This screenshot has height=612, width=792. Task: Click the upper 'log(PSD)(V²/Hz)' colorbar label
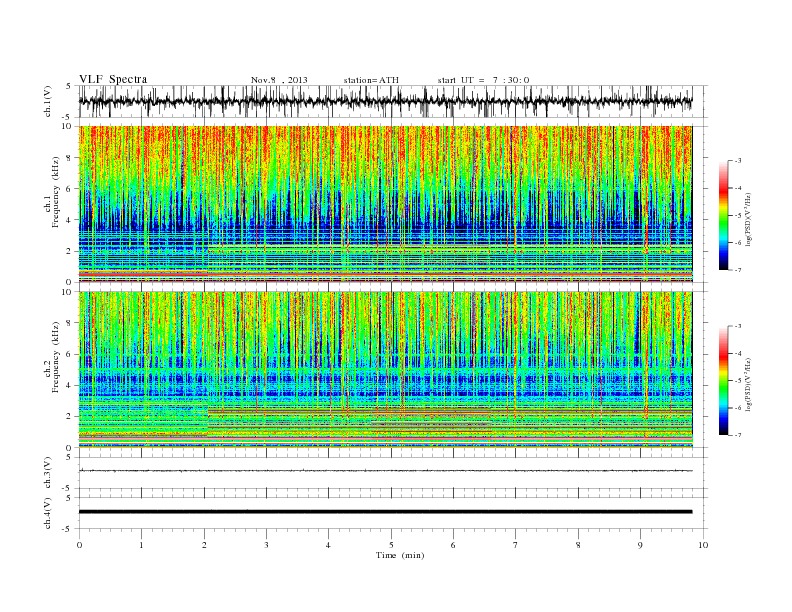point(748,219)
